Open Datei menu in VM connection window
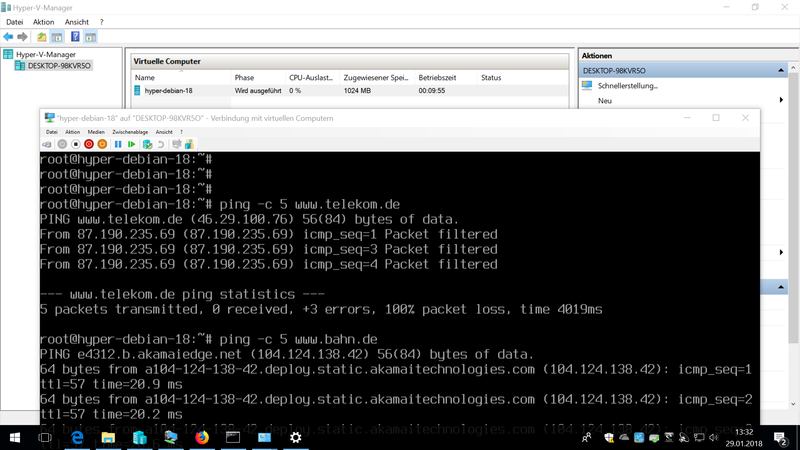Screen dimensions: 800x450 (x=52, y=132)
